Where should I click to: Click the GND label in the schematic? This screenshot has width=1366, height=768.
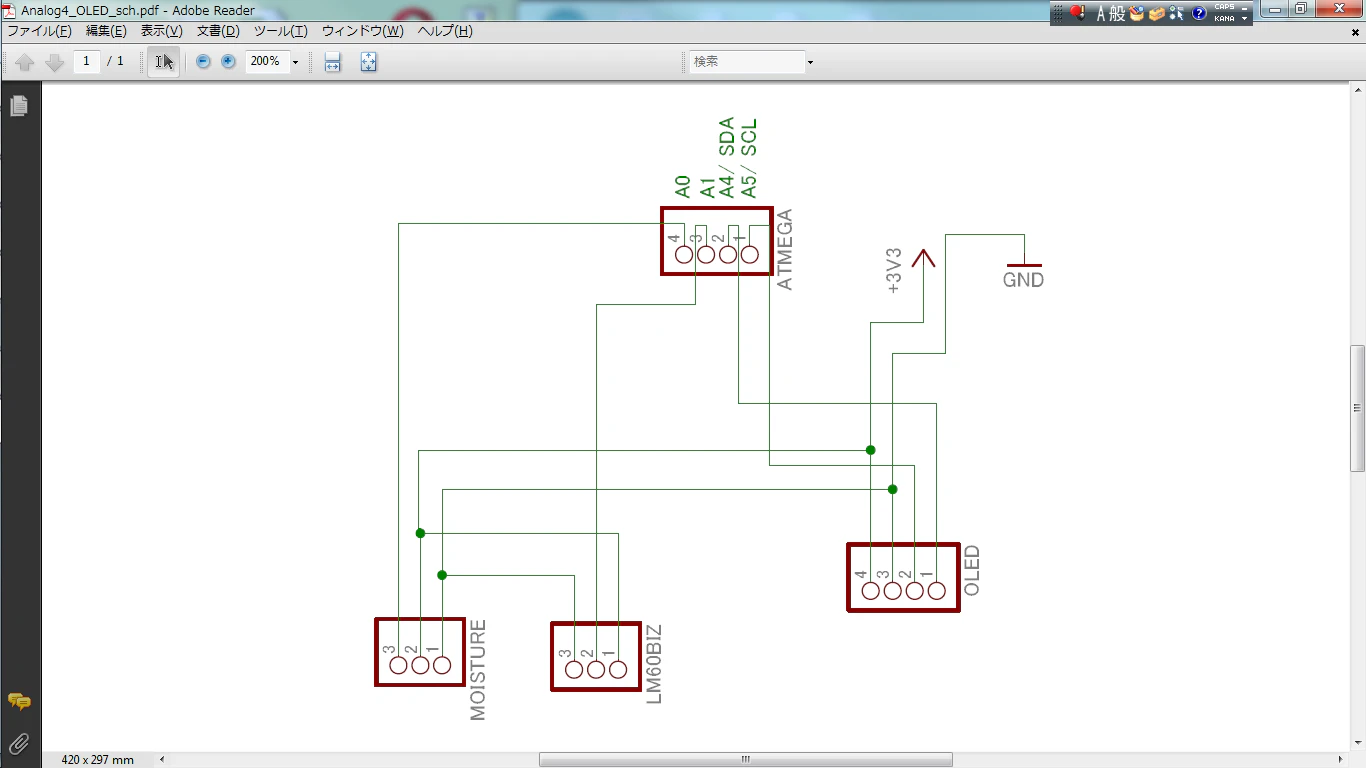pos(1023,280)
